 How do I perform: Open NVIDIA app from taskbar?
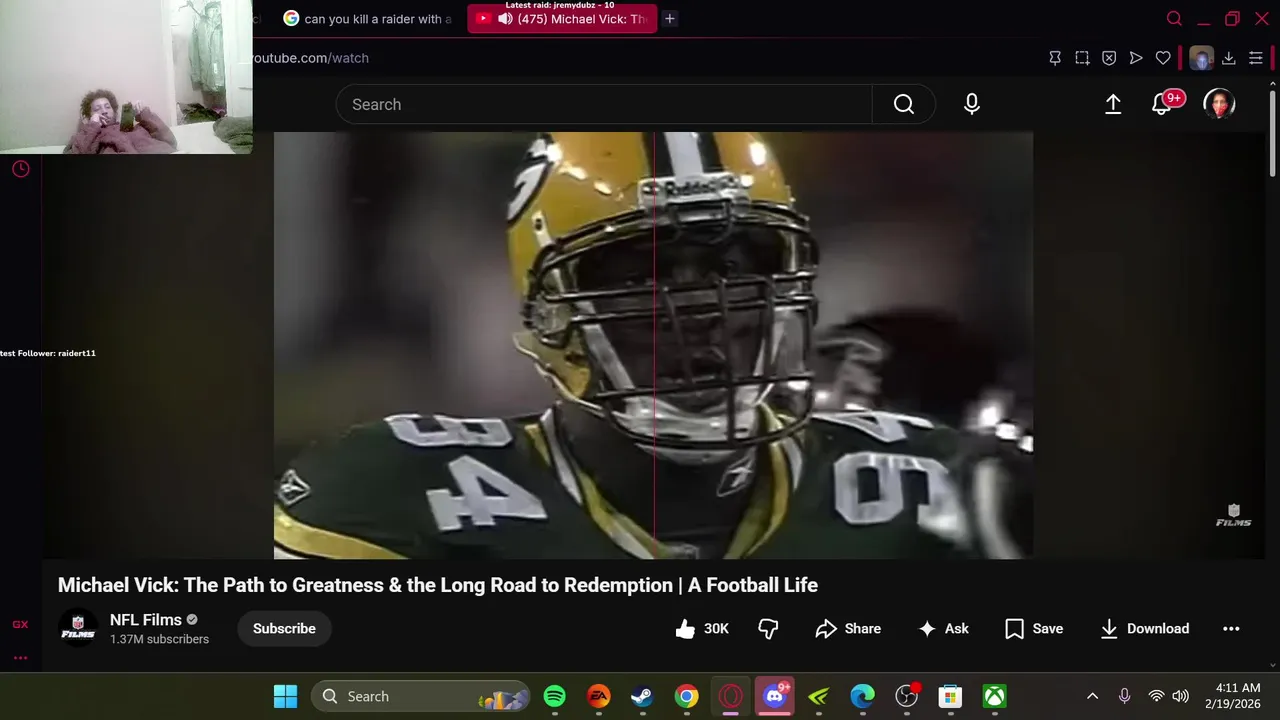pos(819,696)
